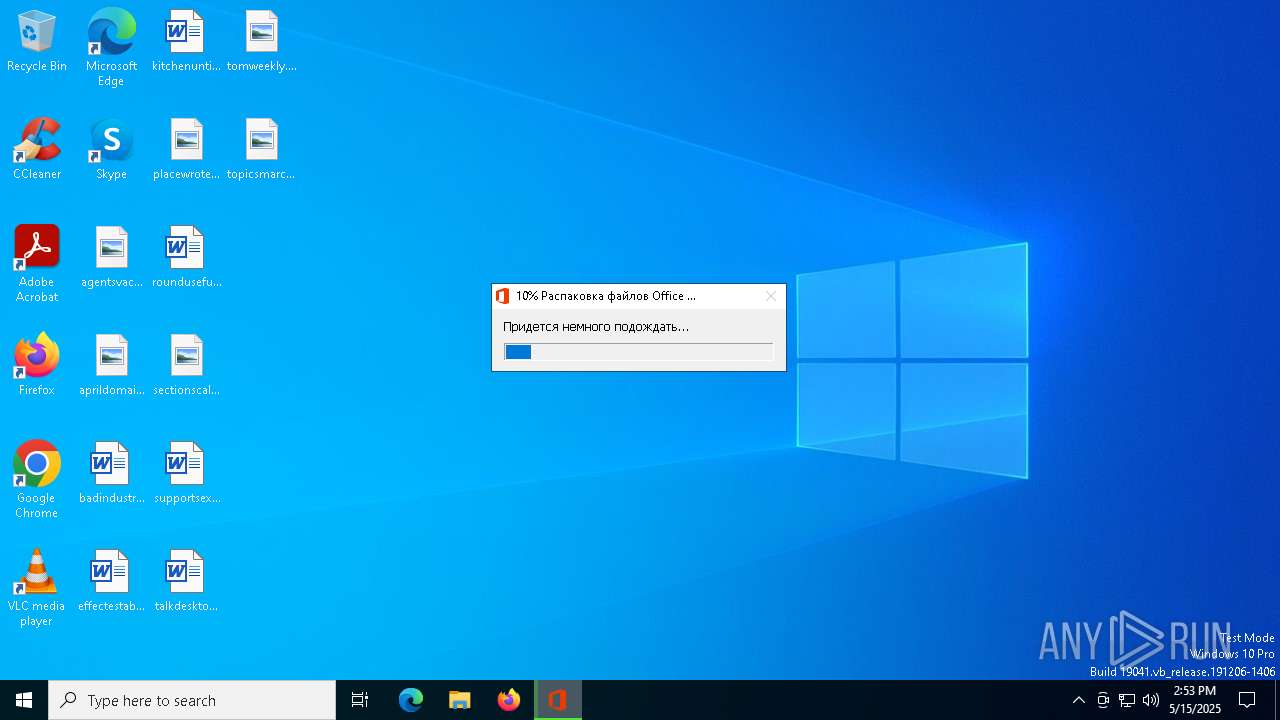
Task: Open the clock showing 2:53 PM
Action: tap(1194, 700)
